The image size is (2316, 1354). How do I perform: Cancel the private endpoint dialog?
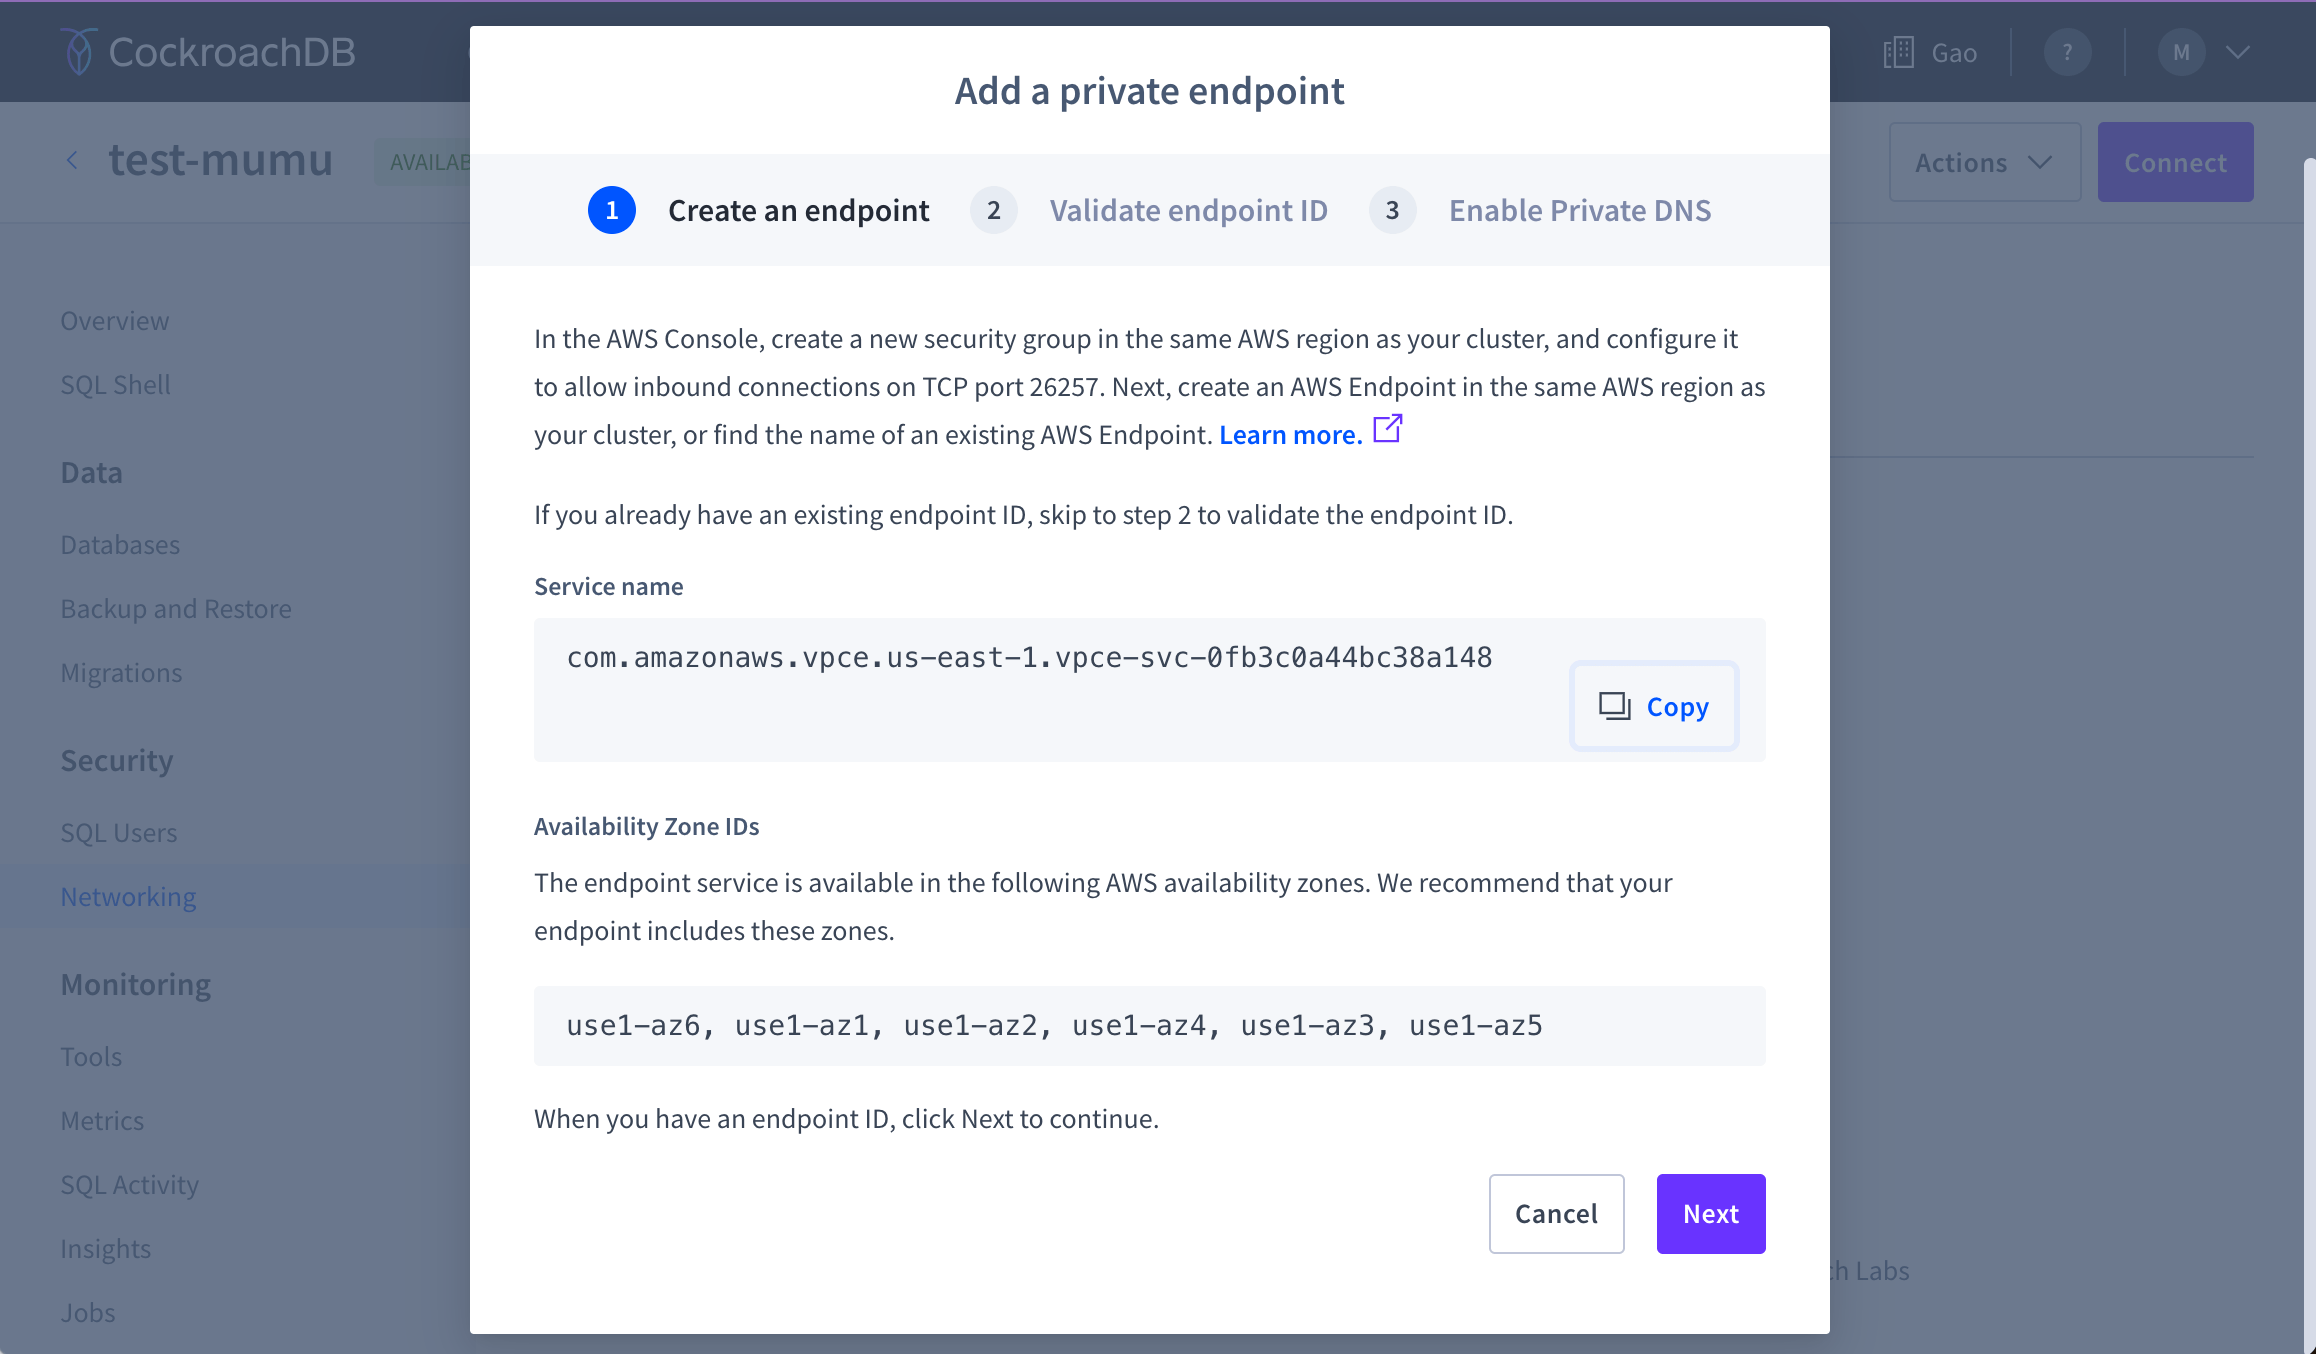1556,1213
